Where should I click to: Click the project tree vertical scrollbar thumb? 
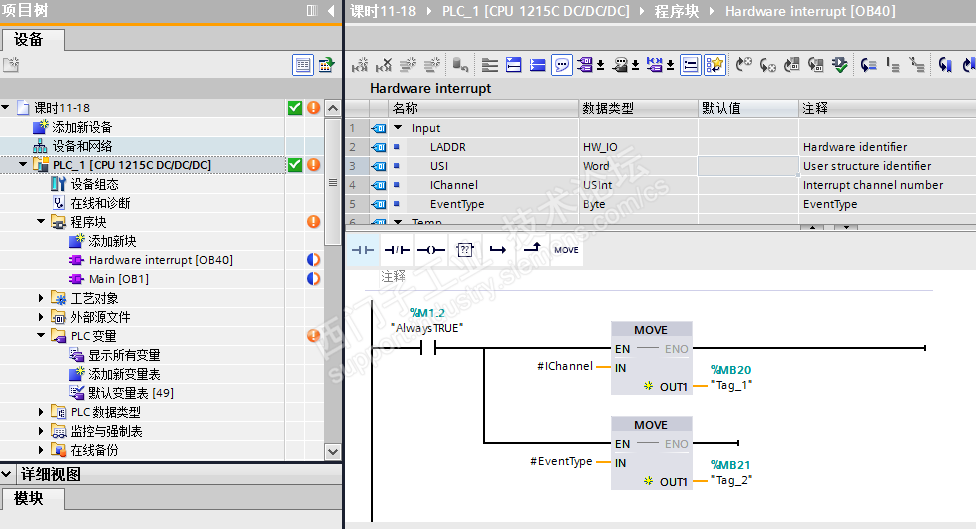coord(333,182)
